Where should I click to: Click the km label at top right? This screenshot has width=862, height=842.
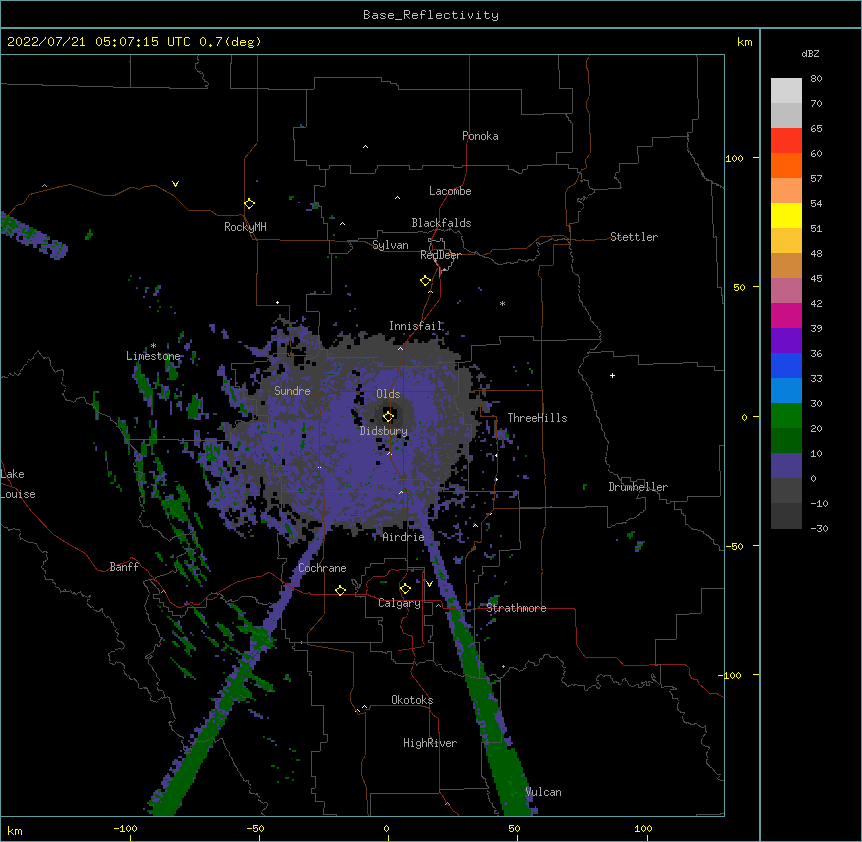pos(744,42)
